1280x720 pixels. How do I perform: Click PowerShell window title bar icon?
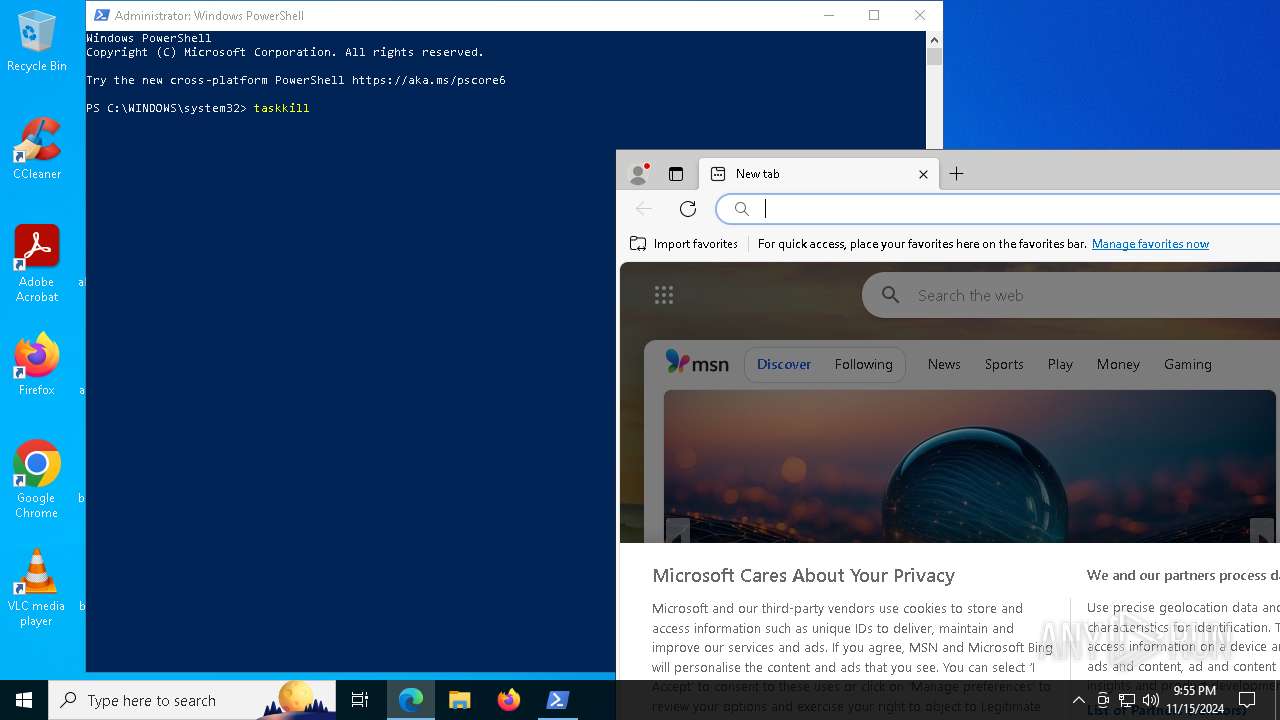pyautogui.click(x=101, y=15)
